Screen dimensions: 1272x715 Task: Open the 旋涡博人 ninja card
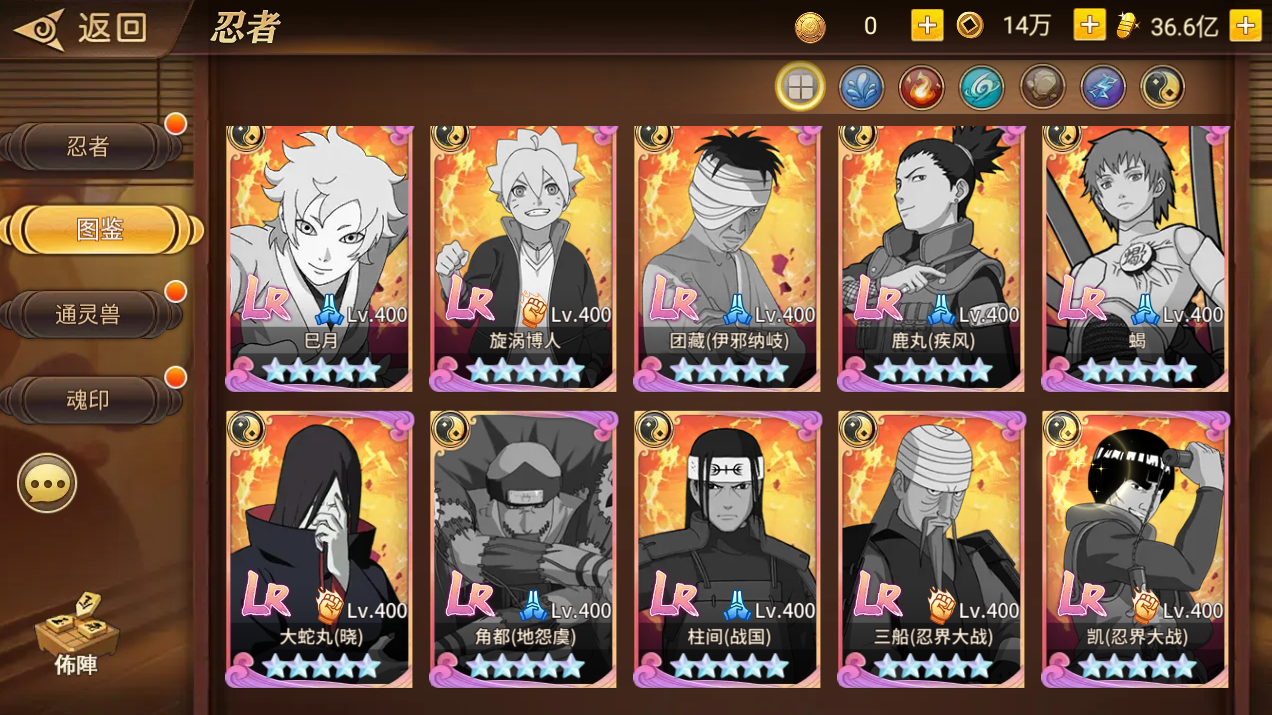[x=524, y=258]
